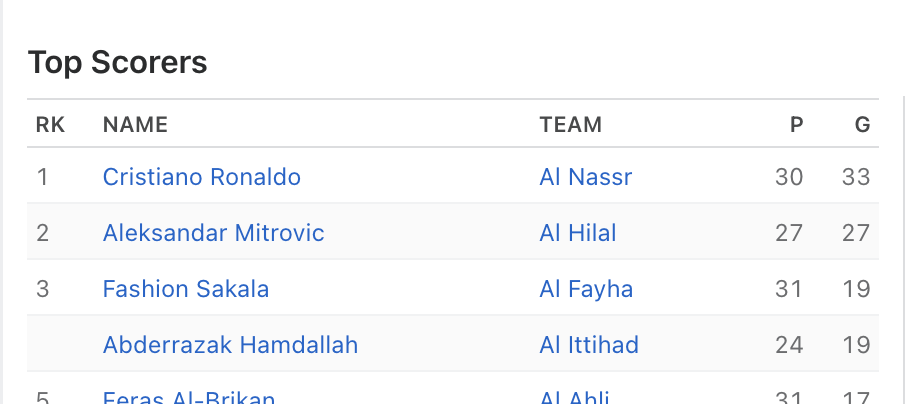
Task: Click the G column header
Action: point(863,125)
